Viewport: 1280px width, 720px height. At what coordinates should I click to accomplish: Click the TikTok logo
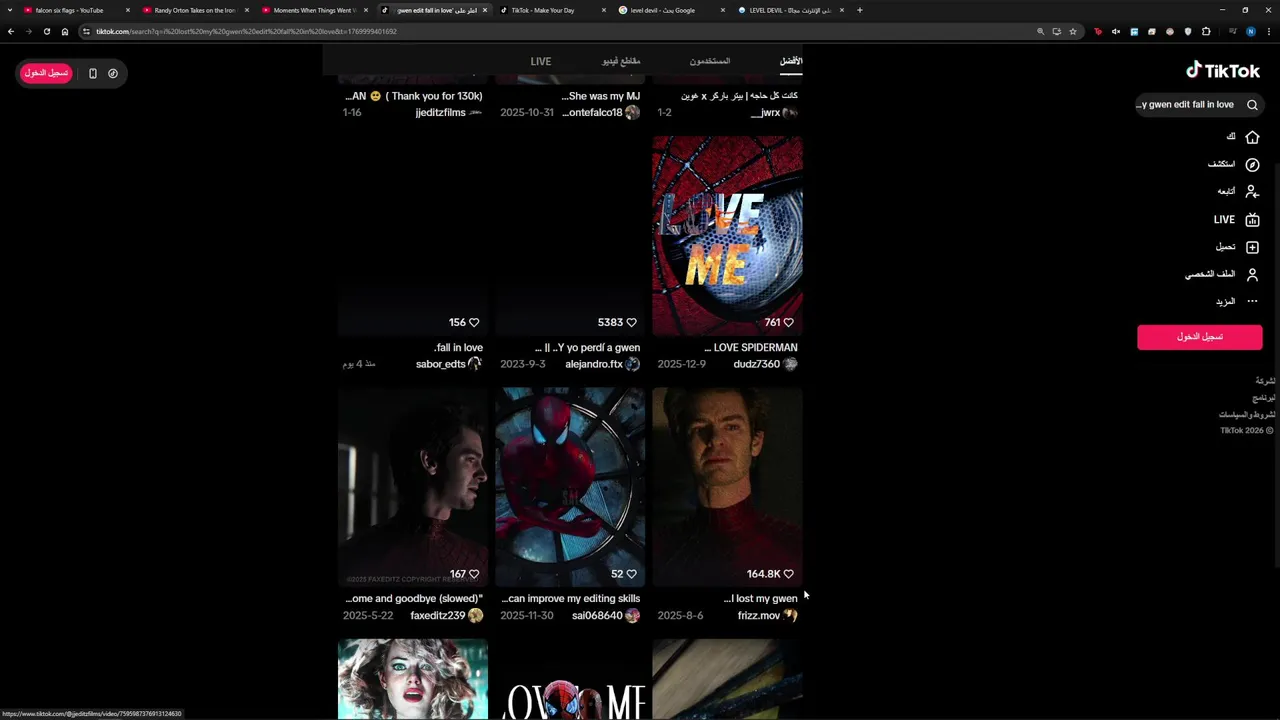click(1222, 70)
